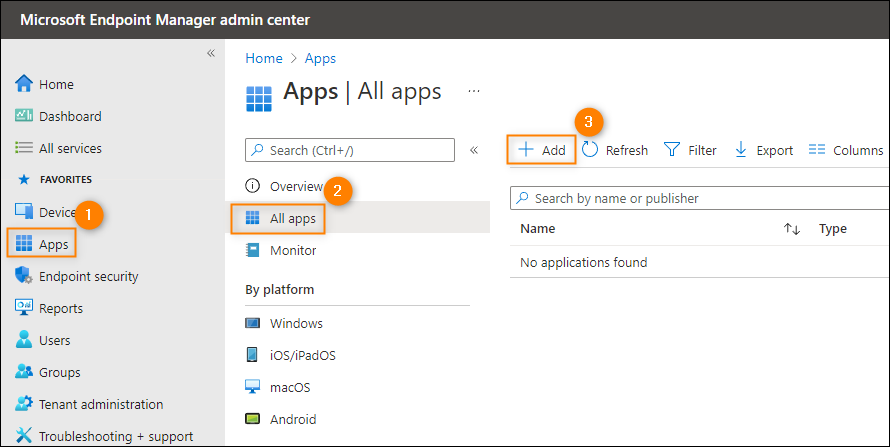Screen dimensions: 890x447
Task: Click the 'By platform' section heading
Action: 279,289
